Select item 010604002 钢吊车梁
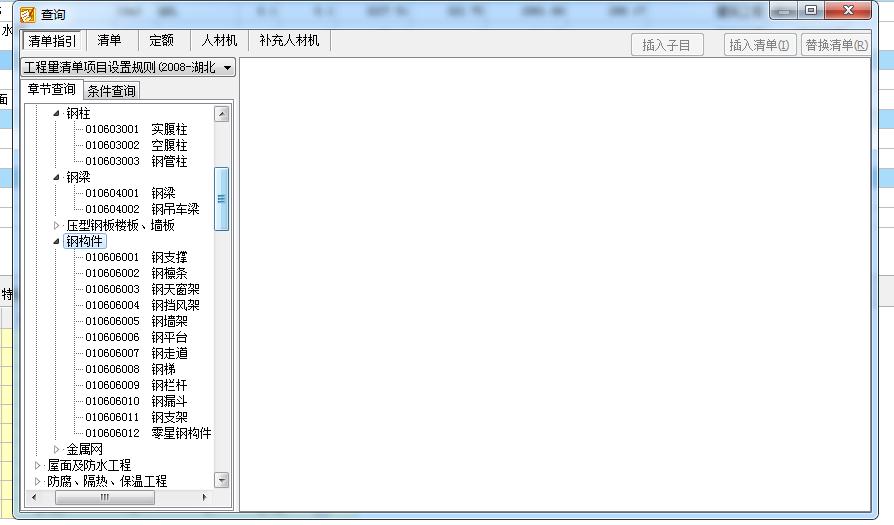Image resolution: width=894 pixels, height=525 pixels. point(143,209)
